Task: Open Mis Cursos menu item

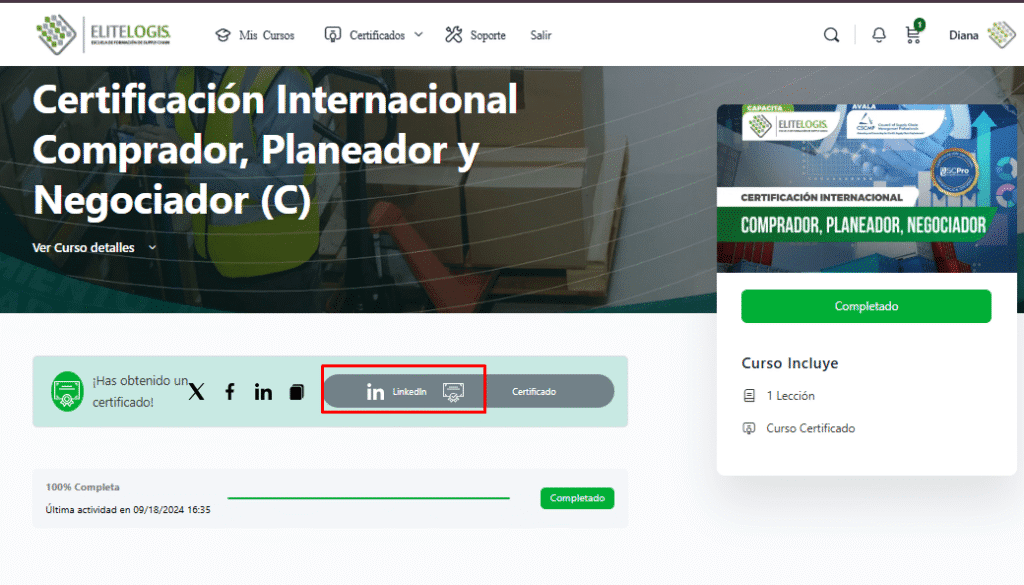Action: (x=255, y=35)
